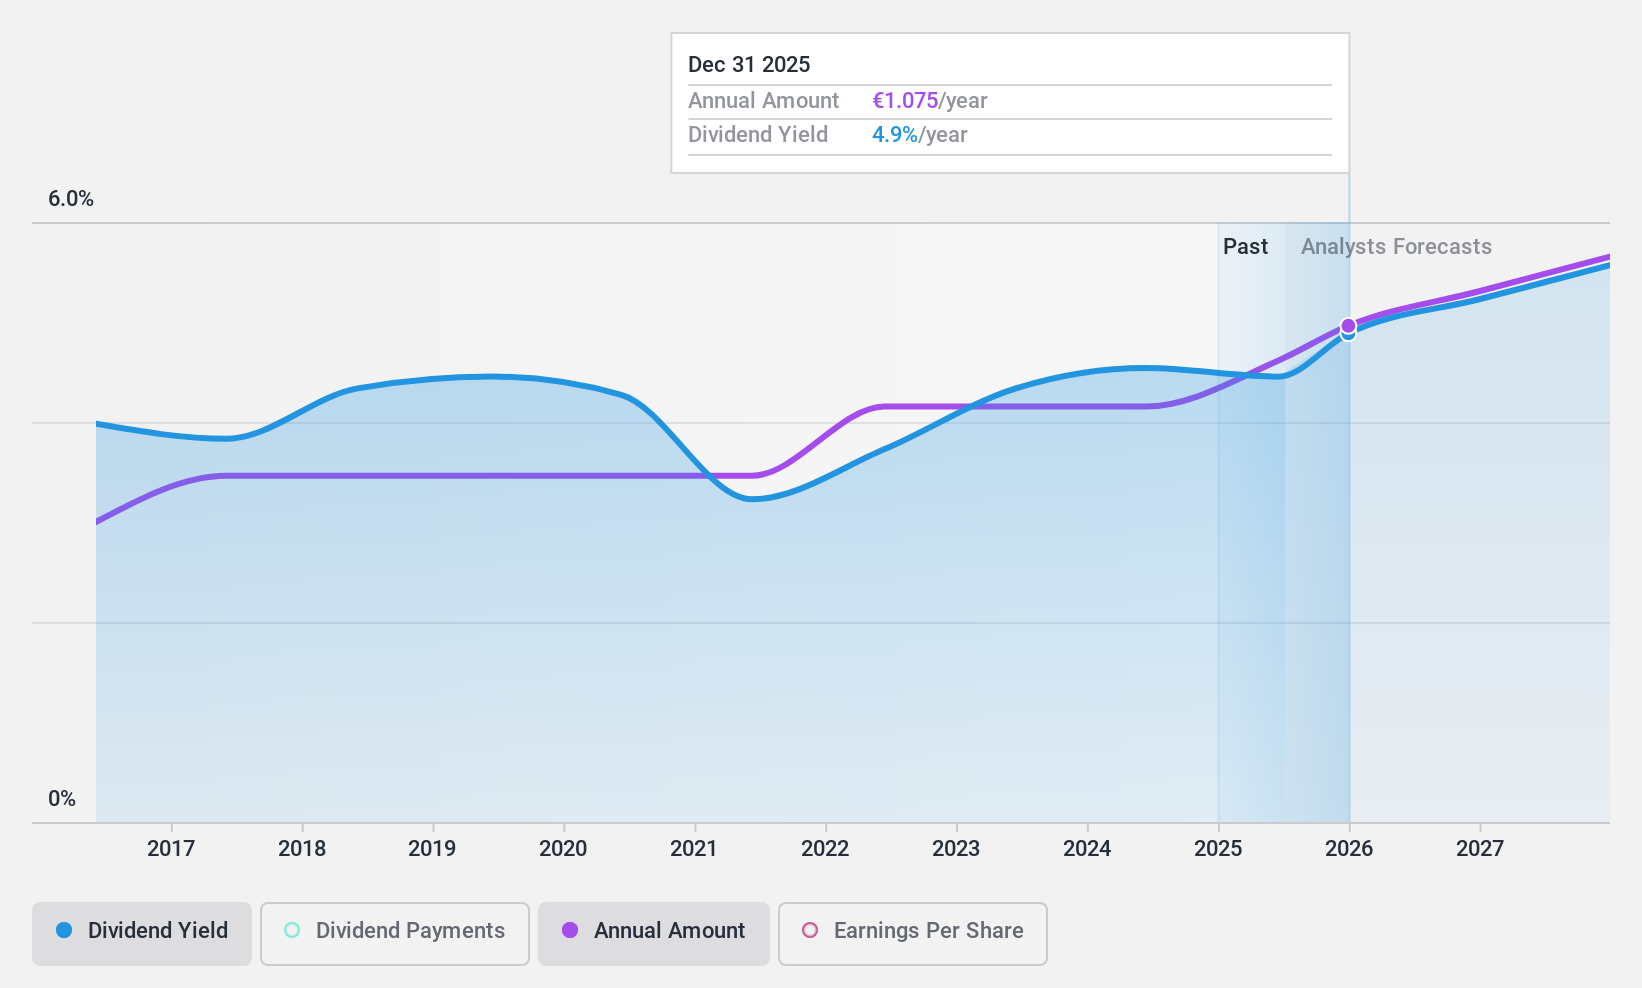The image size is (1642, 988).
Task: Click the 0% y-axis label
Action: click(x=62, y=799)
